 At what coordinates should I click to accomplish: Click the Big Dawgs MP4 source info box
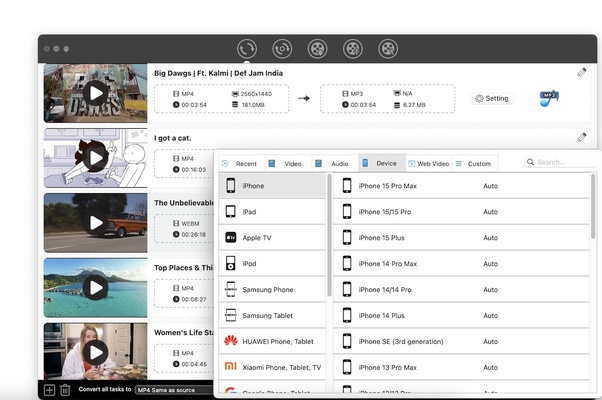click(x=222, y=99)
